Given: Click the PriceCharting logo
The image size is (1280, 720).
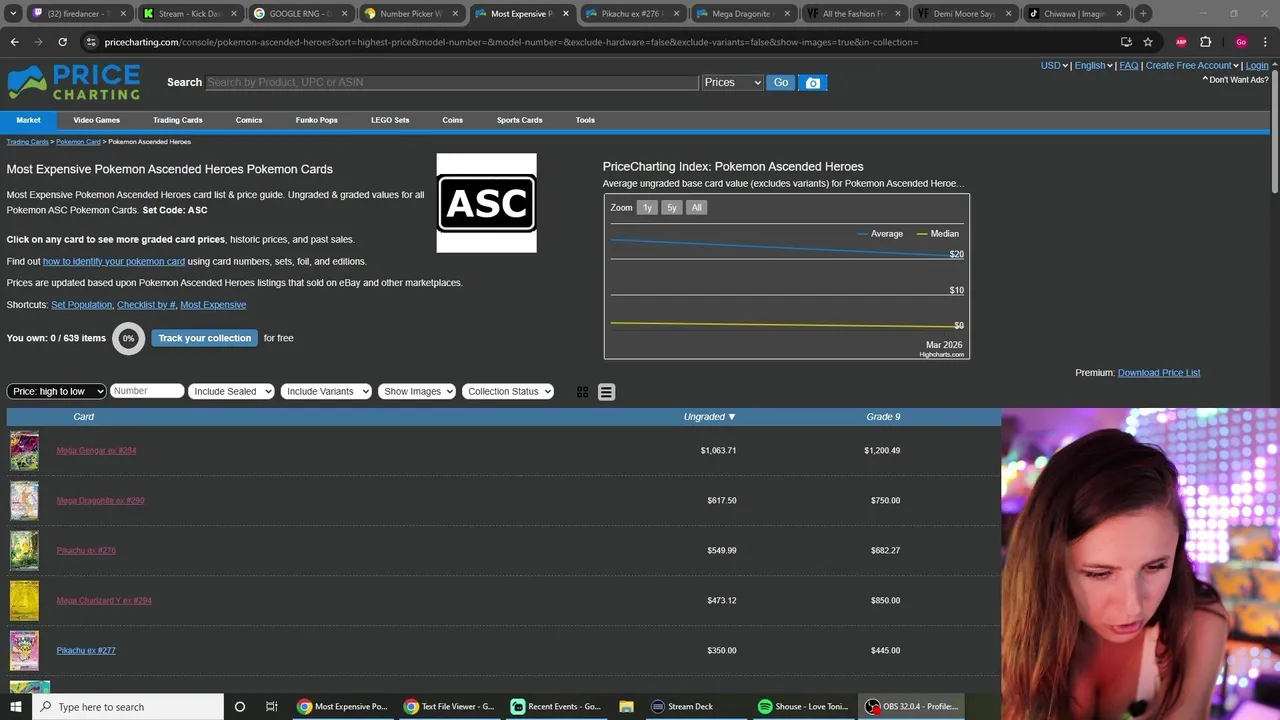Looking at the screenshot, I should (74, 83).
